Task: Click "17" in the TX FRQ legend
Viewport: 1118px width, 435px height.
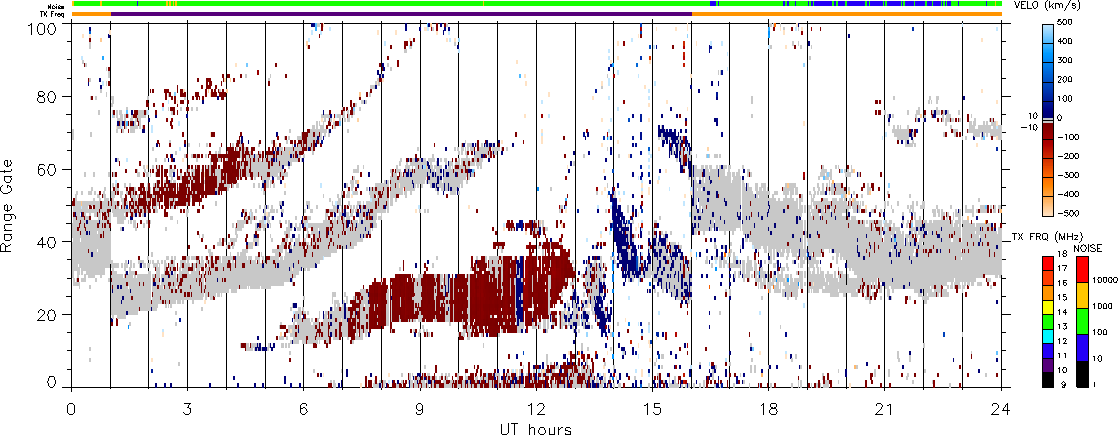Action: pos(1064,268)
